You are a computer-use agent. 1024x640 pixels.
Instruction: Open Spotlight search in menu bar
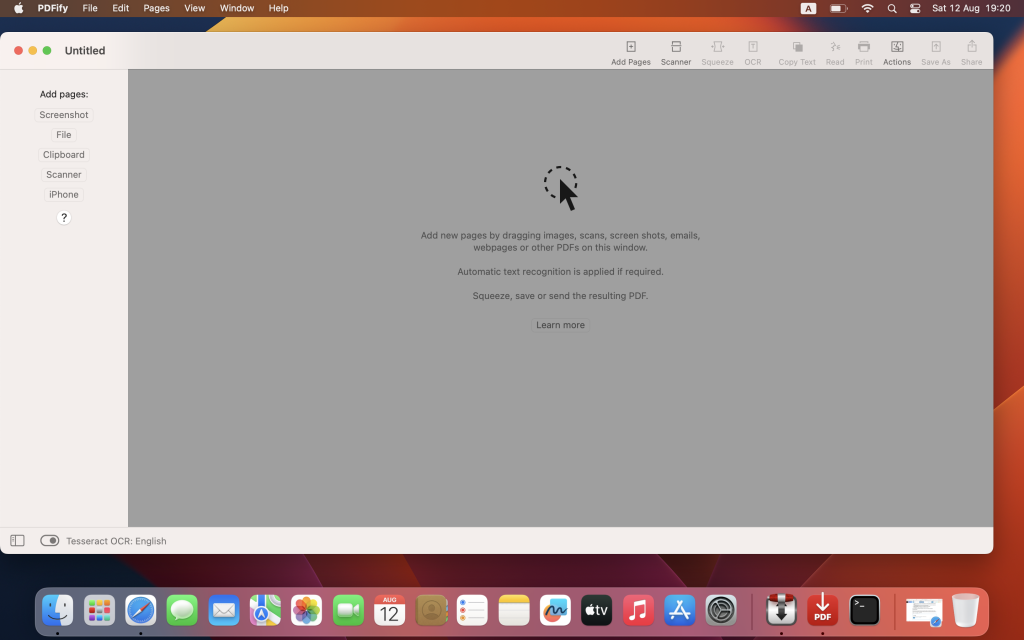891,8
